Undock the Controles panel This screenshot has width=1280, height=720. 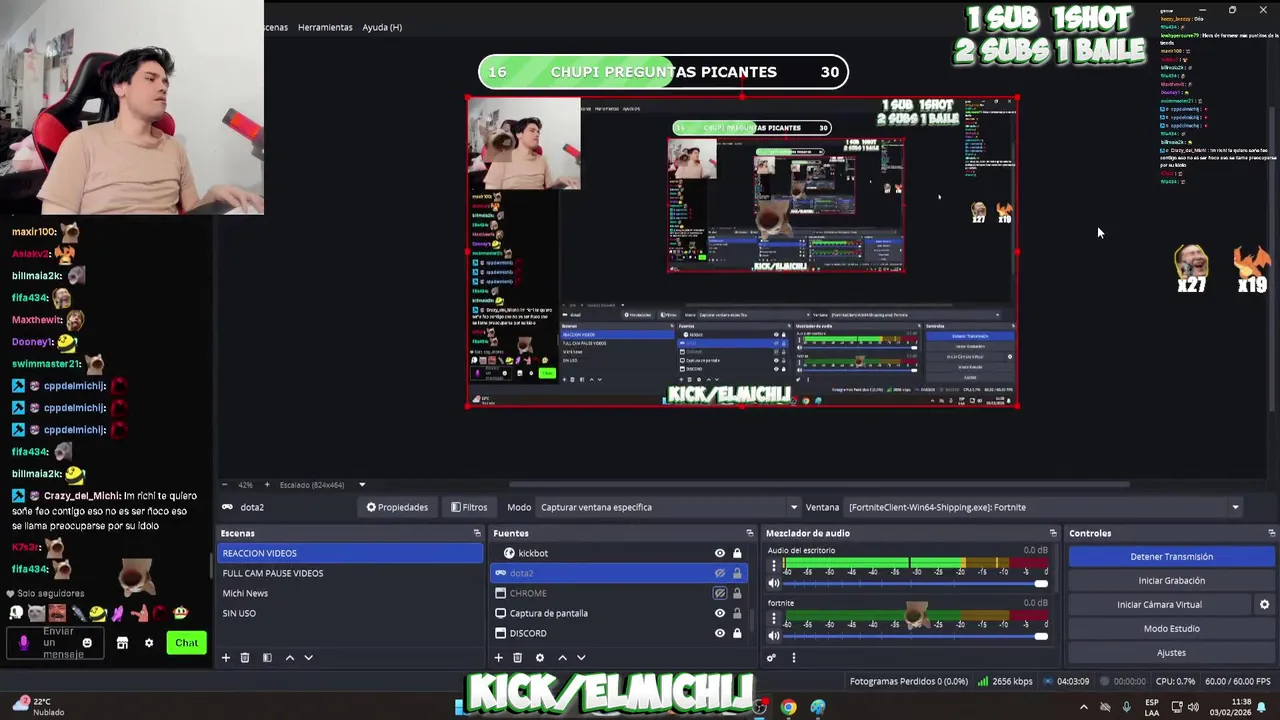pos(1272,533)
